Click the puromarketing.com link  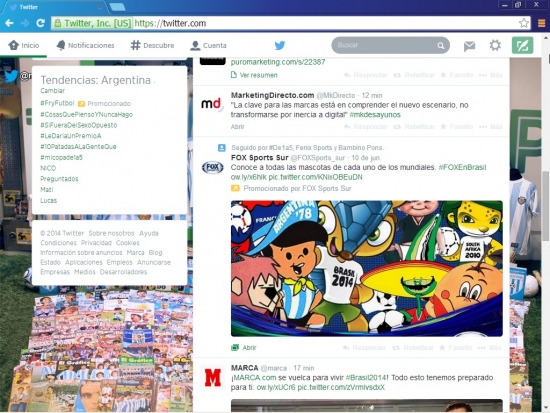pyautogui.click(x=278, y=62)
